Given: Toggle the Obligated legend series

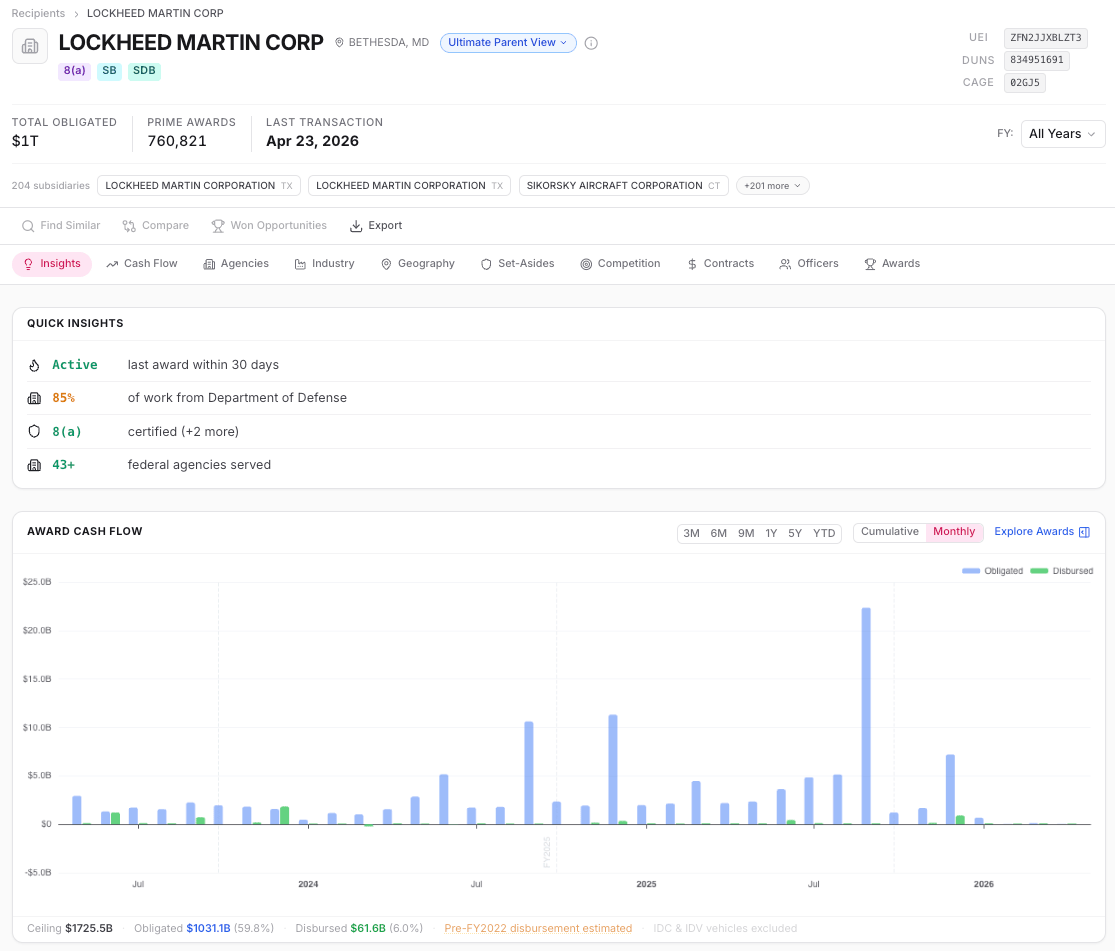Looking at the screenshot, I should click(992, 571).
